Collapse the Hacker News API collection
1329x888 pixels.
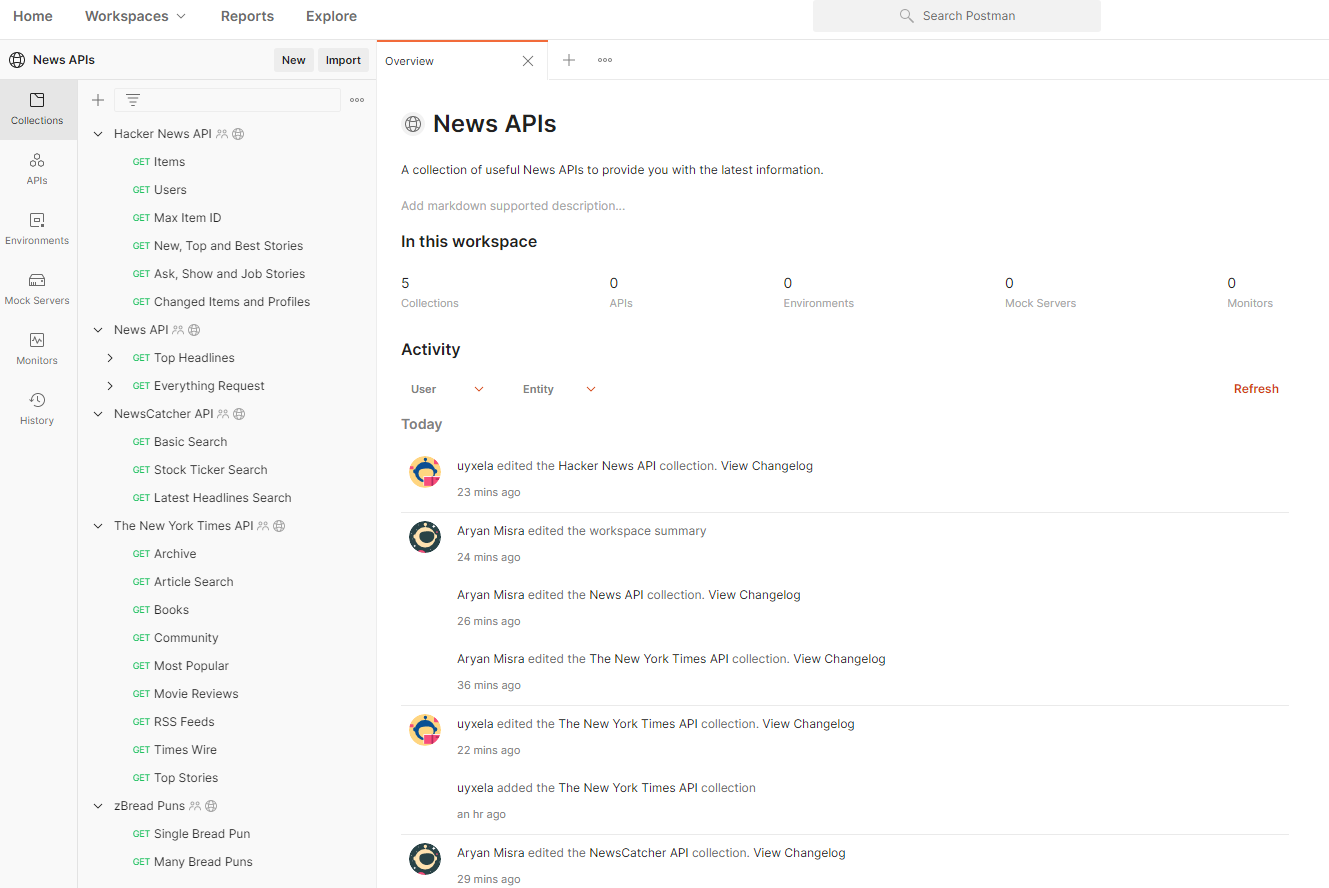click(x=98, y=134)
